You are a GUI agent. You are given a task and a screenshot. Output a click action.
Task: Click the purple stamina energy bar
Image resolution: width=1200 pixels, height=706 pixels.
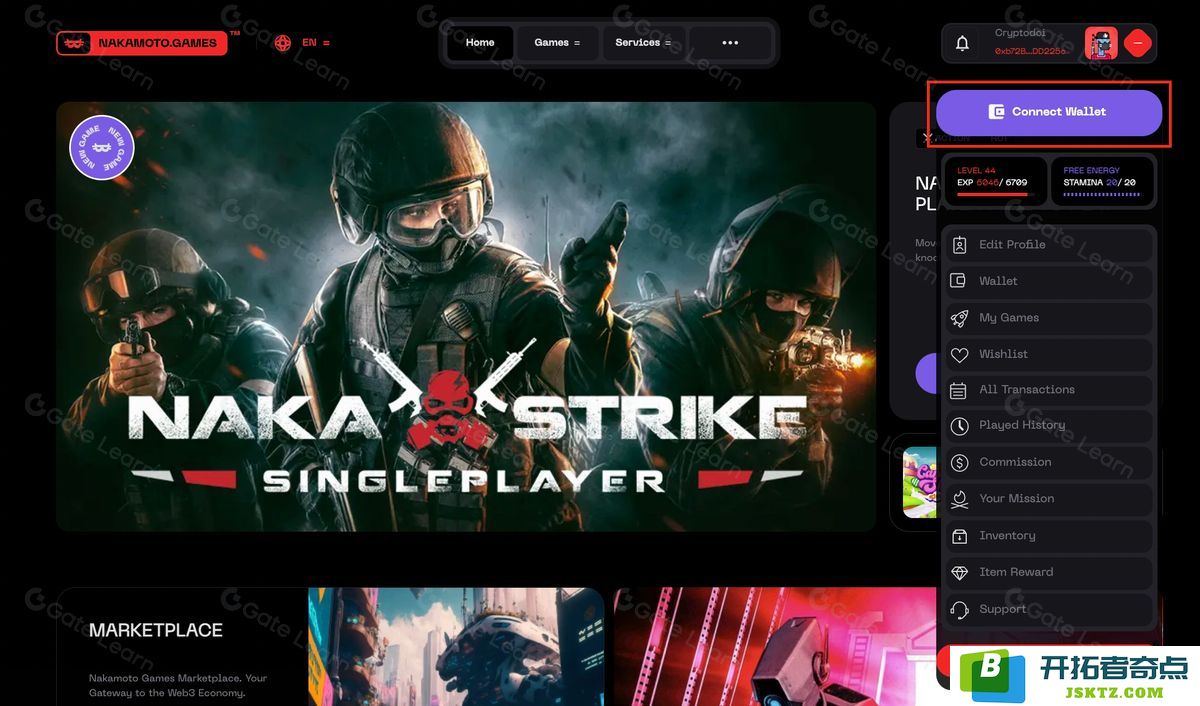(1100, 195)
